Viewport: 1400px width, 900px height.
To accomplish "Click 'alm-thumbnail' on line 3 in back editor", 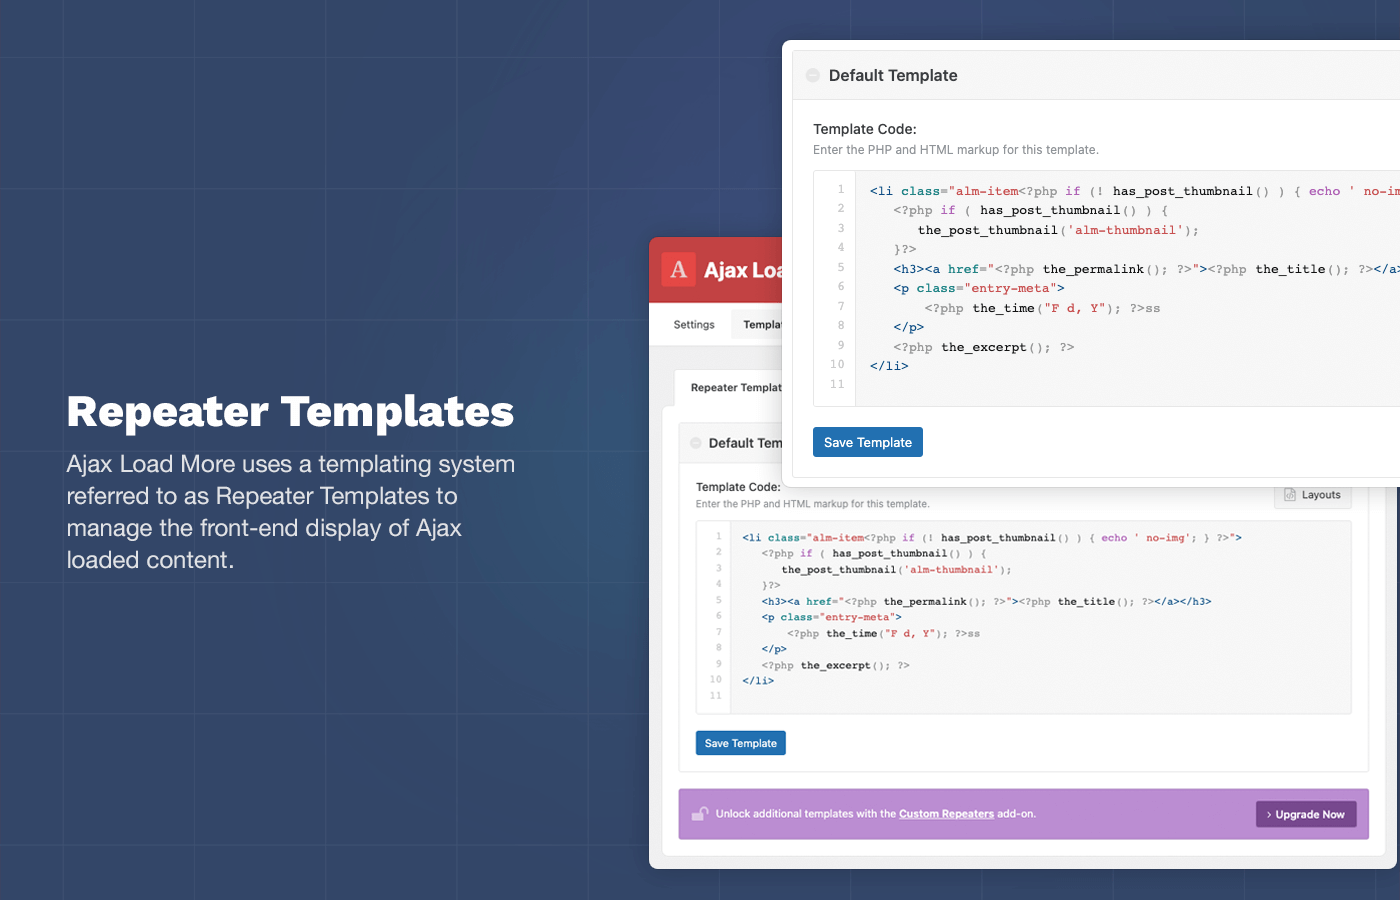I will point(952,570).
